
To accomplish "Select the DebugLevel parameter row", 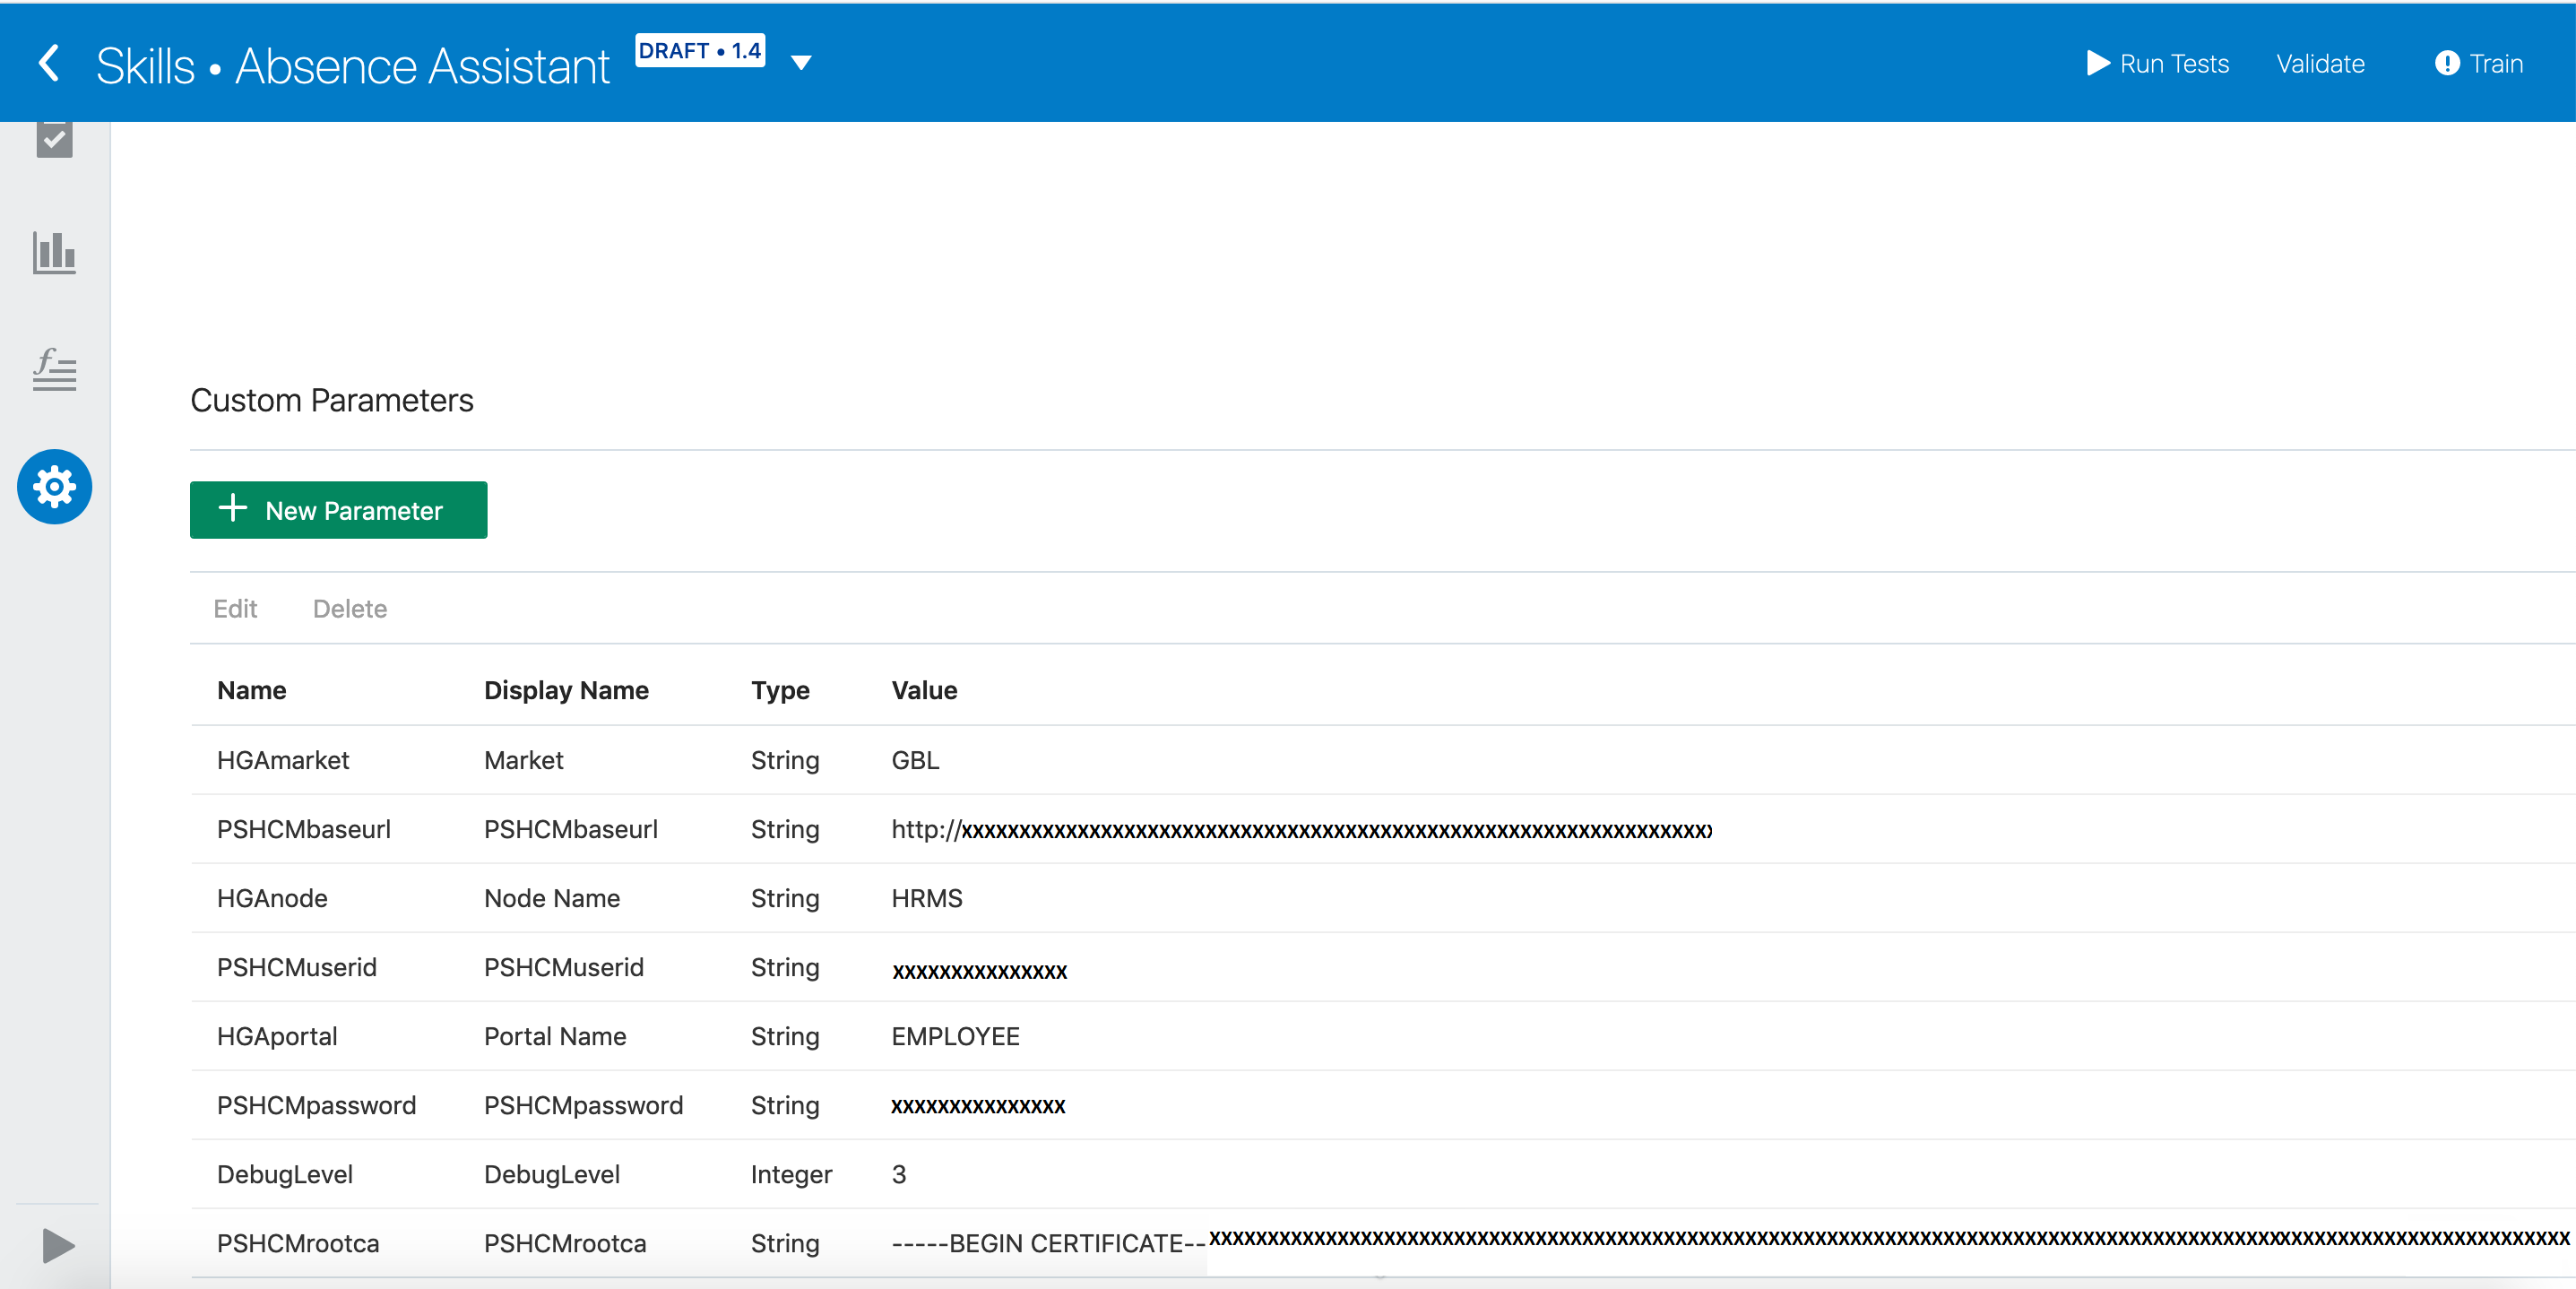I will (285, 1174).
